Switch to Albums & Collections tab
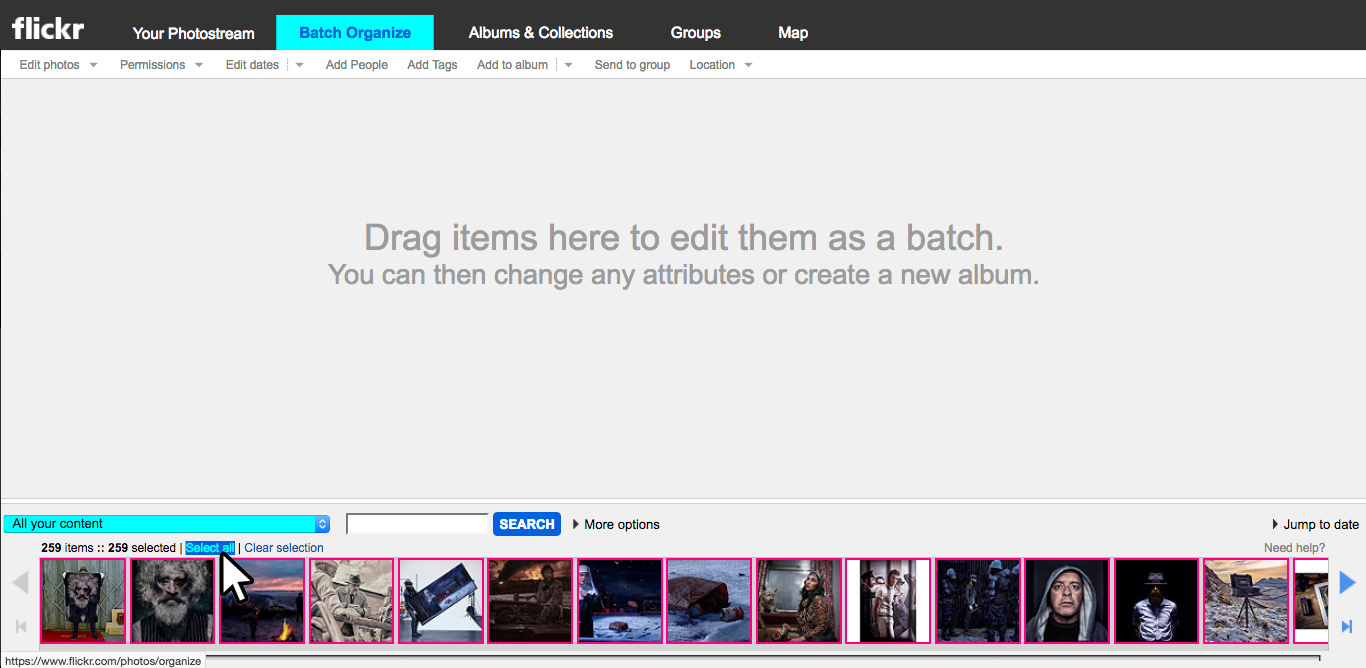The image size is (1366, 668). point(541,33)
